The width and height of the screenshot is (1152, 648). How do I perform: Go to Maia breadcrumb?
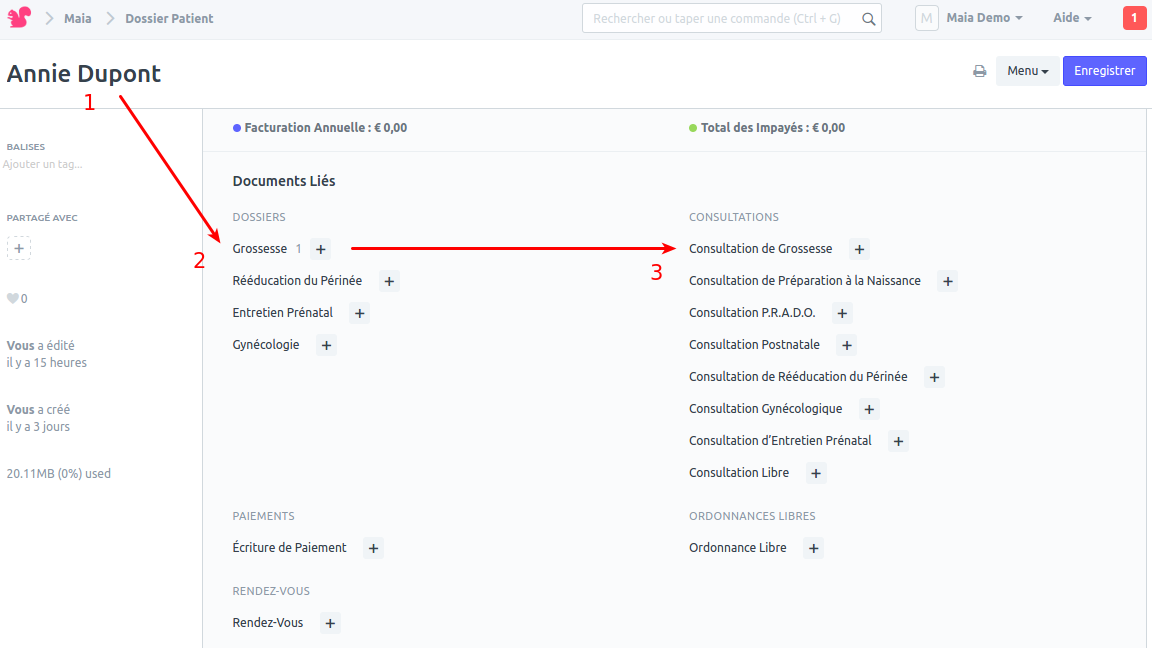78,18
